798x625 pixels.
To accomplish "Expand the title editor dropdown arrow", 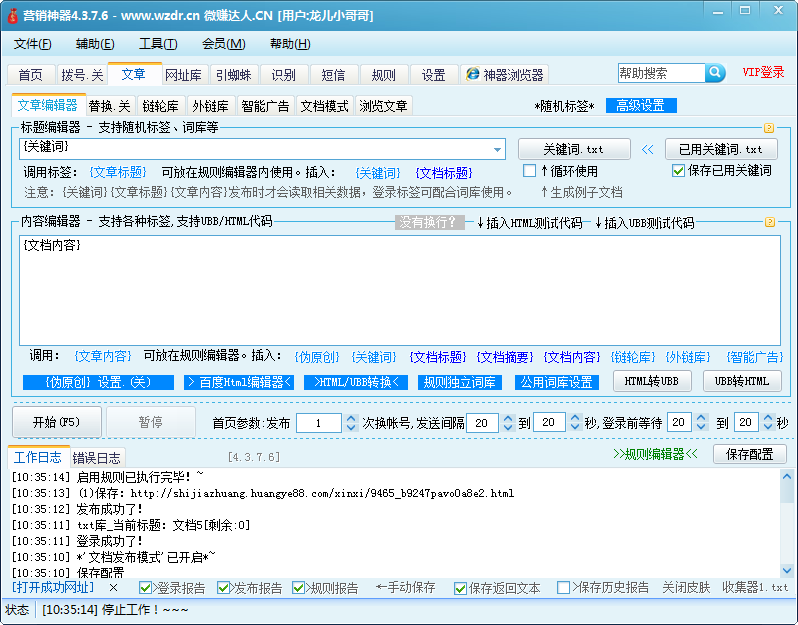I will 497,149.
